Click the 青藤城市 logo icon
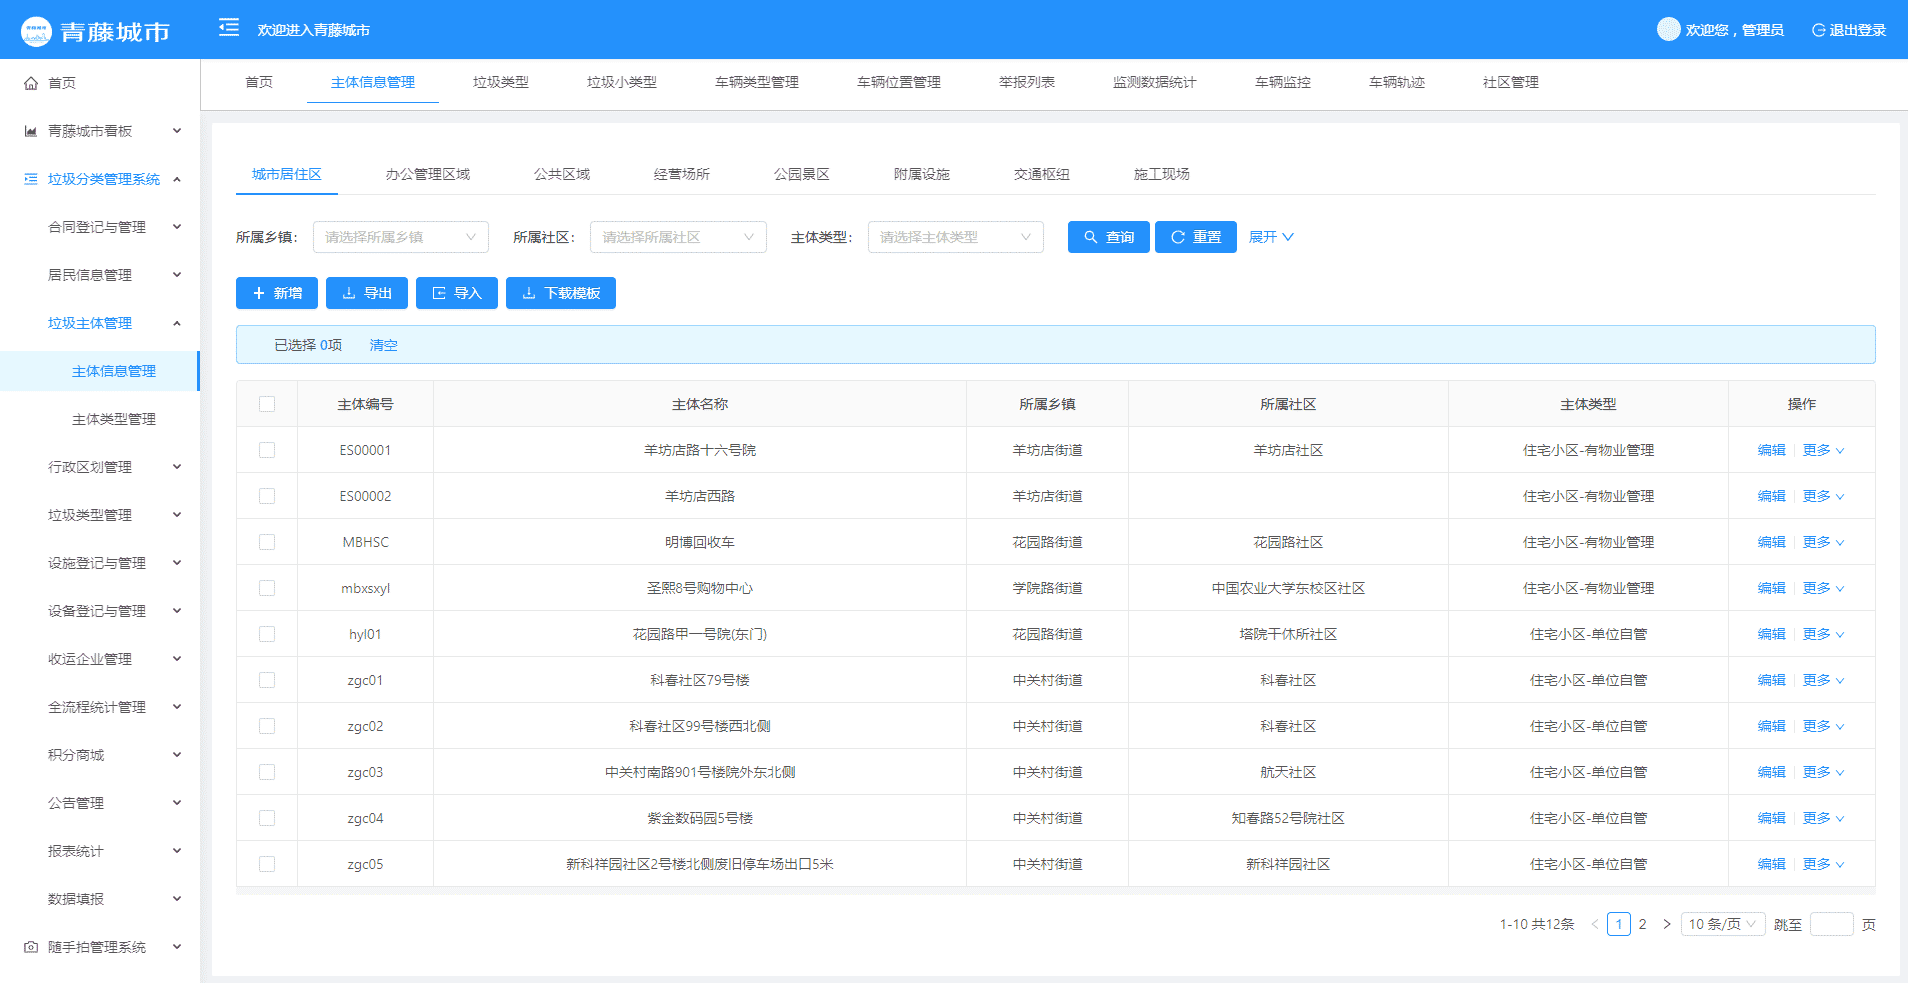Viewport: 1908px width, 983px height. (36, 31)
